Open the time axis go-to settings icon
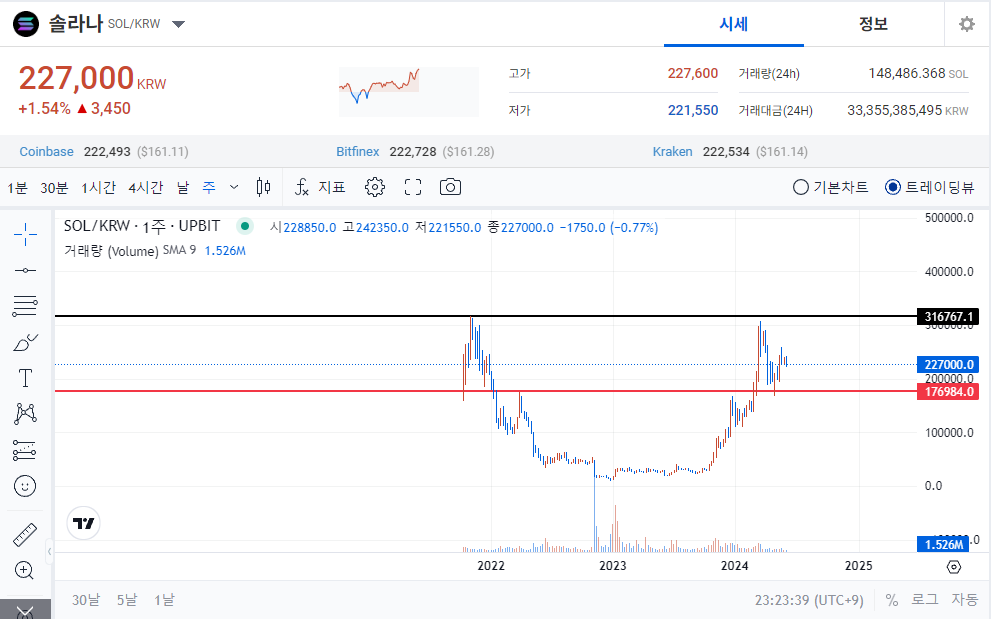The height and width of the screenshot is (619, 991). click(x=954, y=567)
